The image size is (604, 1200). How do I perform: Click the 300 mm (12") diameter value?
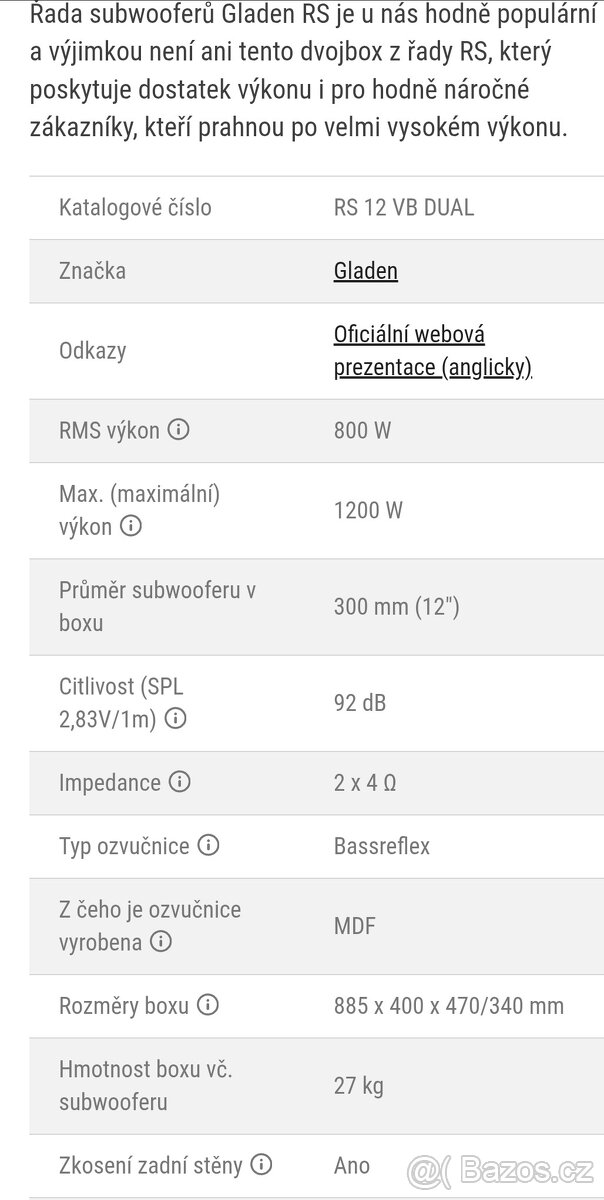396,606
